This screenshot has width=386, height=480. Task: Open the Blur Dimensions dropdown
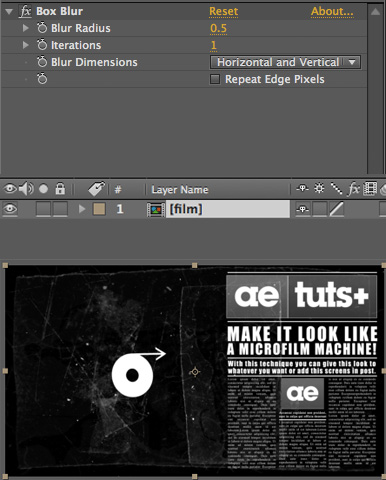285,62
